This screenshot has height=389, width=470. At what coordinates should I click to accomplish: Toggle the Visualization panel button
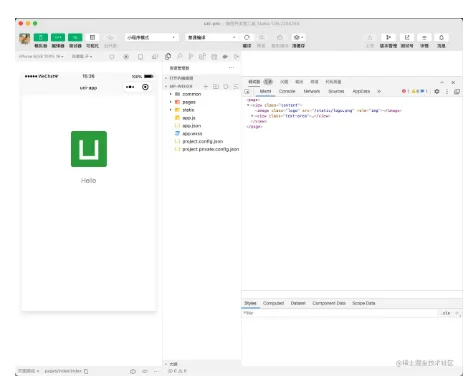tap(92, 38)
